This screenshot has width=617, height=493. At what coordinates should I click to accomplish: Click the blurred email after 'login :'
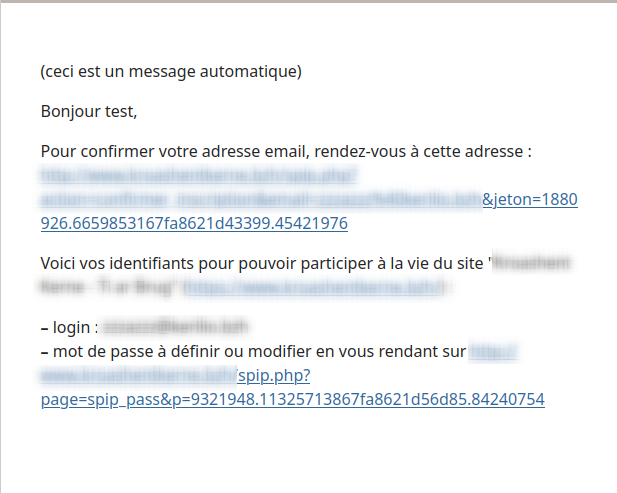point(174,327)
